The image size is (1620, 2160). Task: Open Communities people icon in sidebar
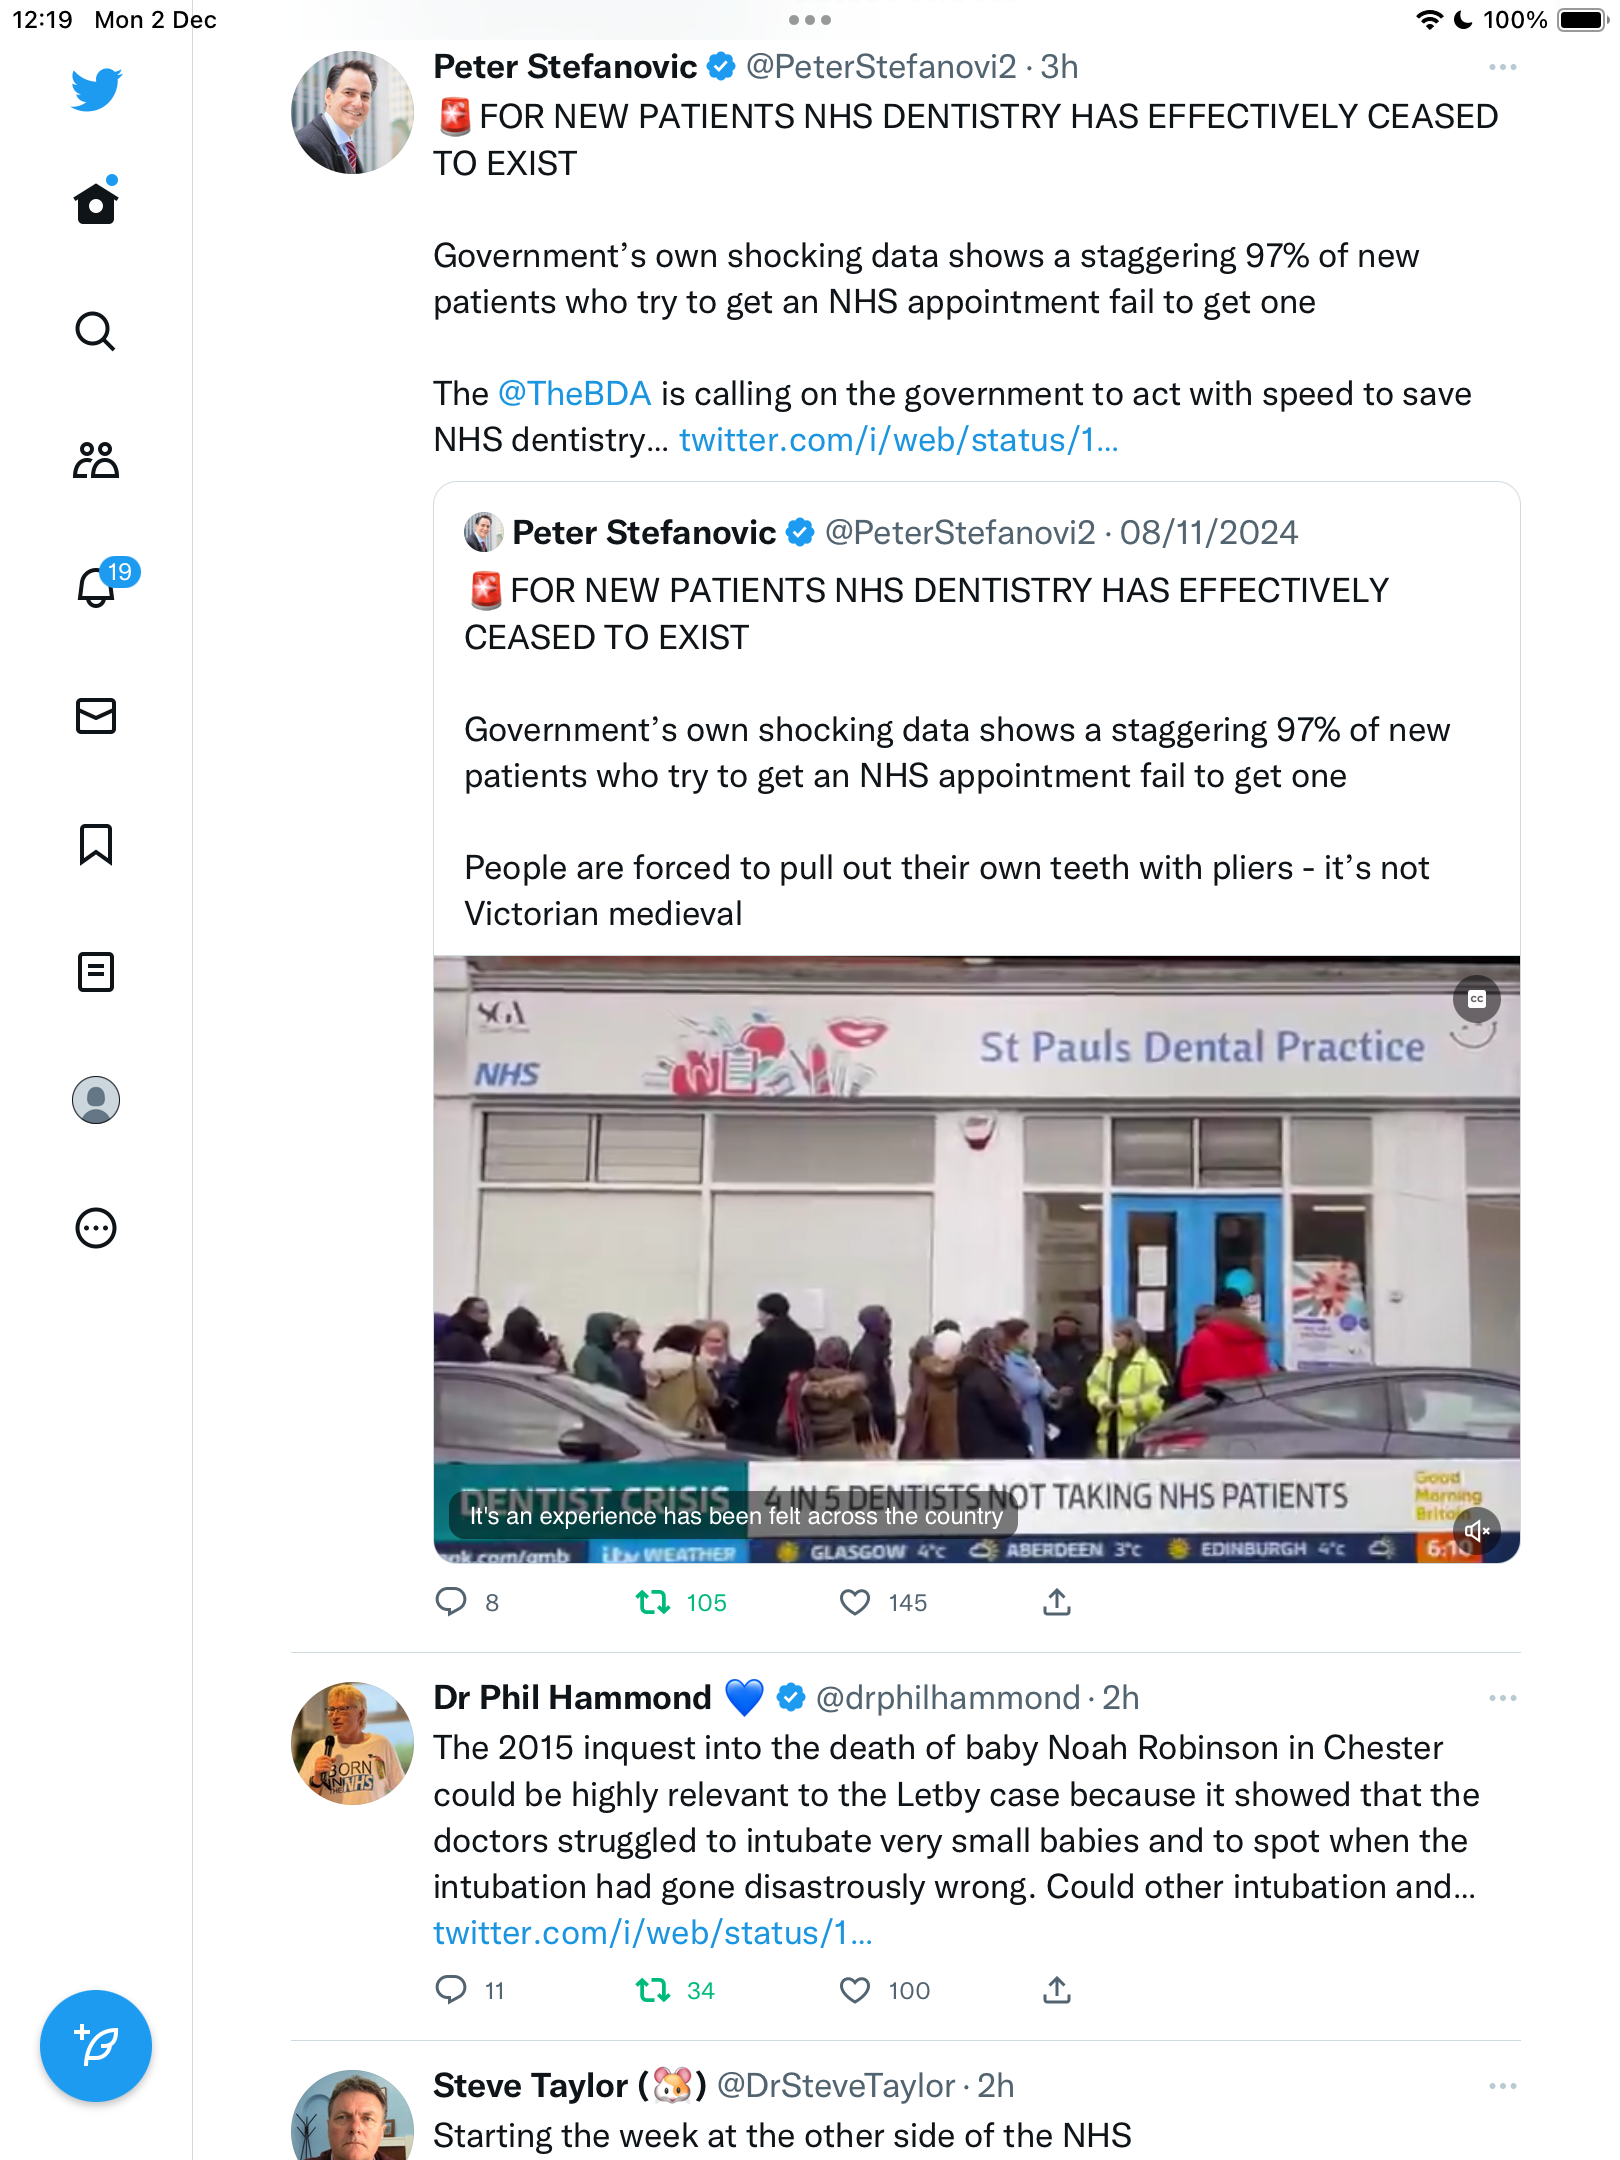click(96, 460)
